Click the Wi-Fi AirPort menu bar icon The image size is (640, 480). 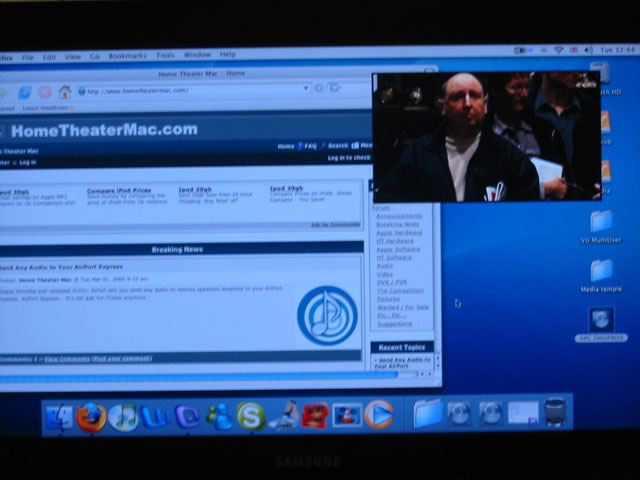click(x=558, y=50)
